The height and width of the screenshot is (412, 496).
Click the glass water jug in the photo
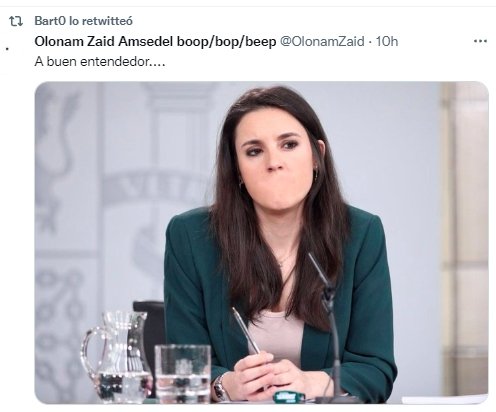[x=117, y=357]
